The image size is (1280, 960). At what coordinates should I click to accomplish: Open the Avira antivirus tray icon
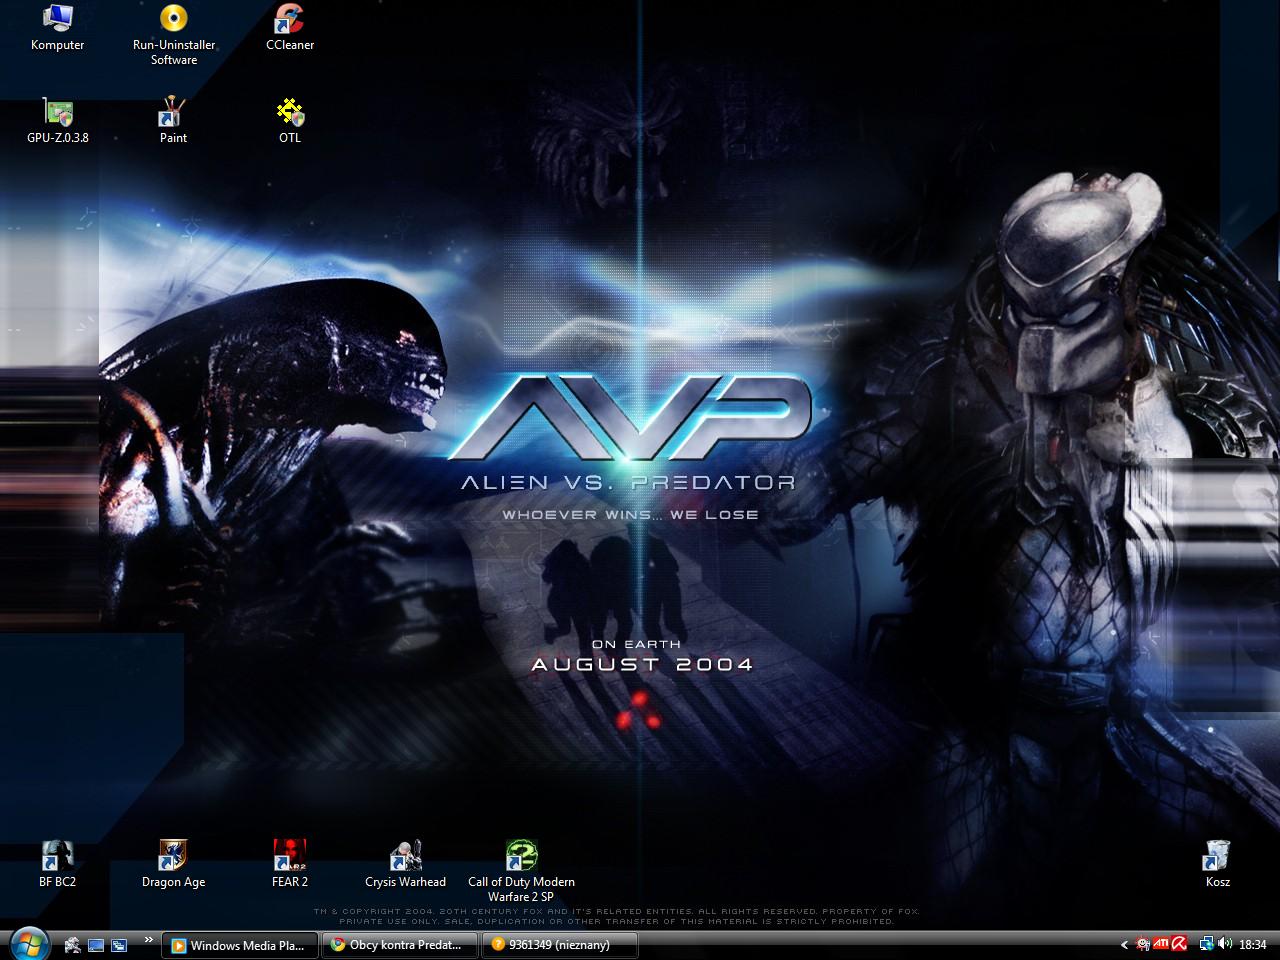click(x=1179, y=944)
